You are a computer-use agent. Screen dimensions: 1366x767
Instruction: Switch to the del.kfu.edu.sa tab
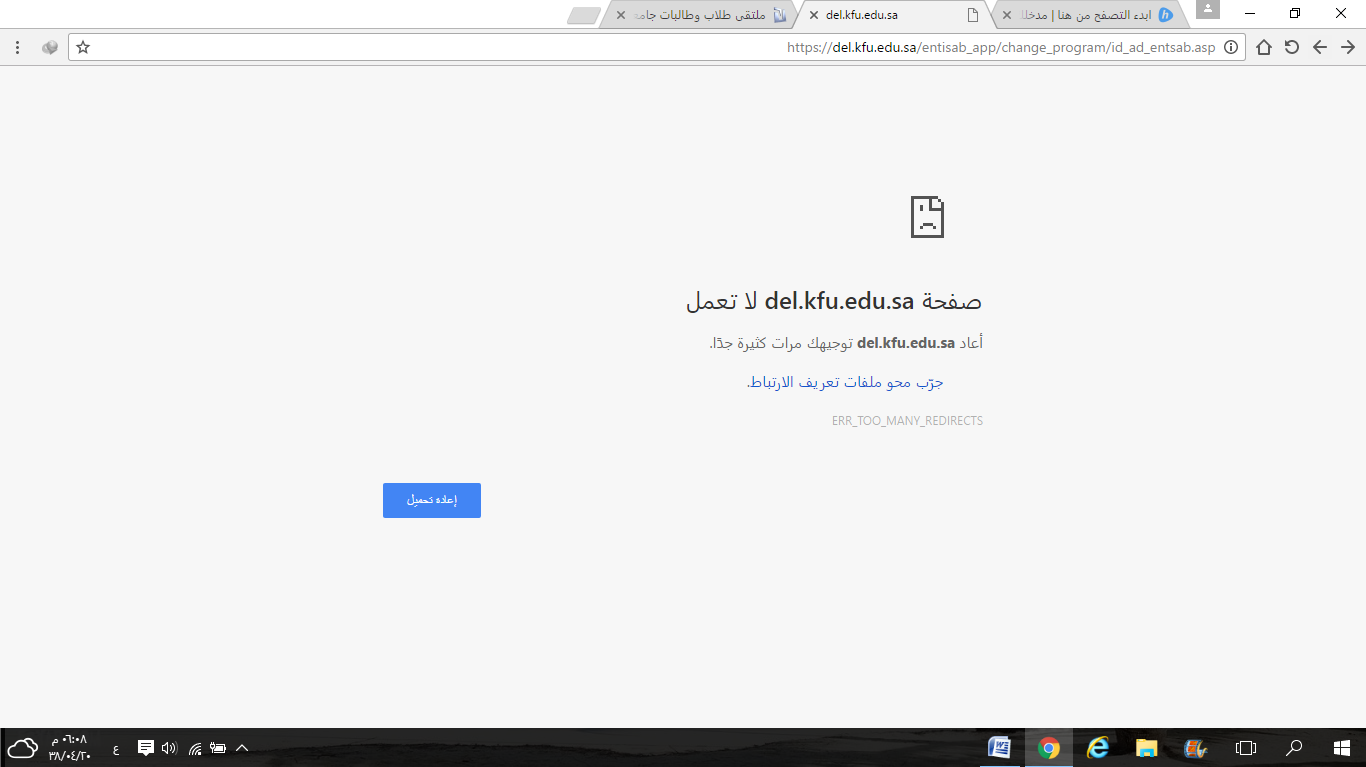(893, 15)
